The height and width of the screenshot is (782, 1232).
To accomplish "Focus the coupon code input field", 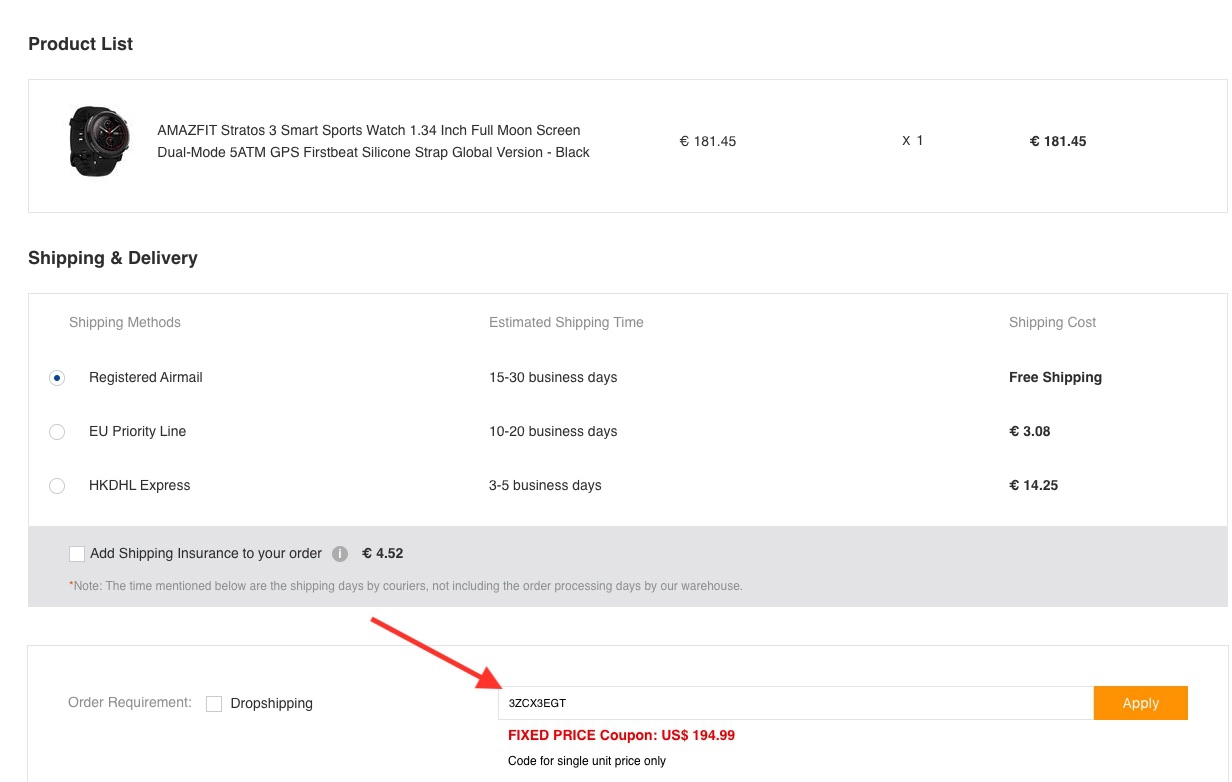I will pyautogui.click(x=796, y=703).
